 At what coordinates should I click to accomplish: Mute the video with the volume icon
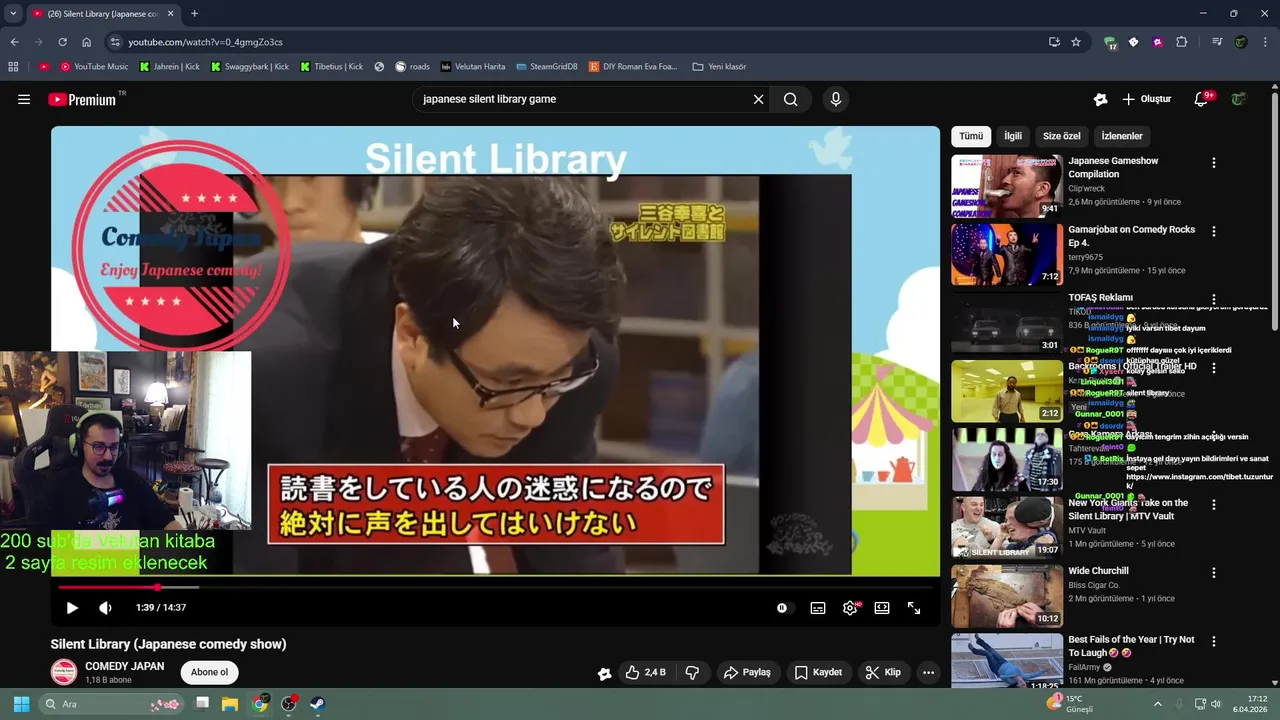pos(105,607)
